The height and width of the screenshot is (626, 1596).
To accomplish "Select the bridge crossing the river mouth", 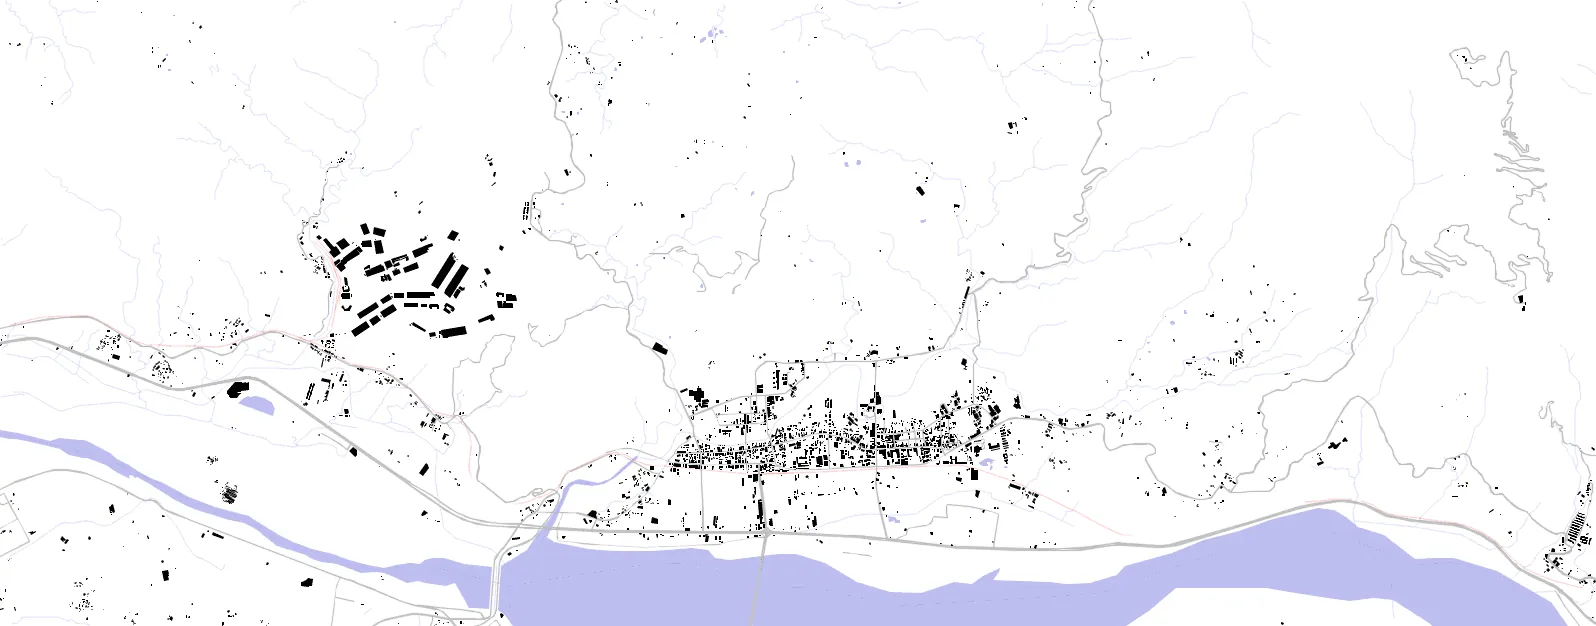I will (496, 585).
